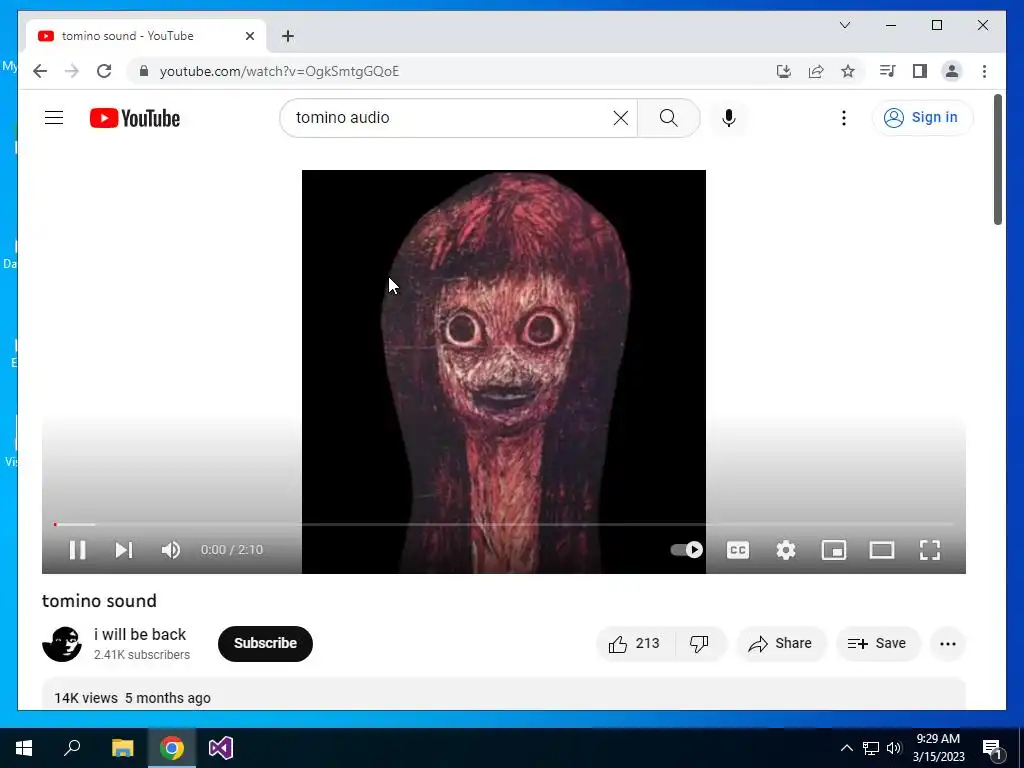Like the video with 213 likes
This screenshot has height=768, width=1024.
[635, 643]
